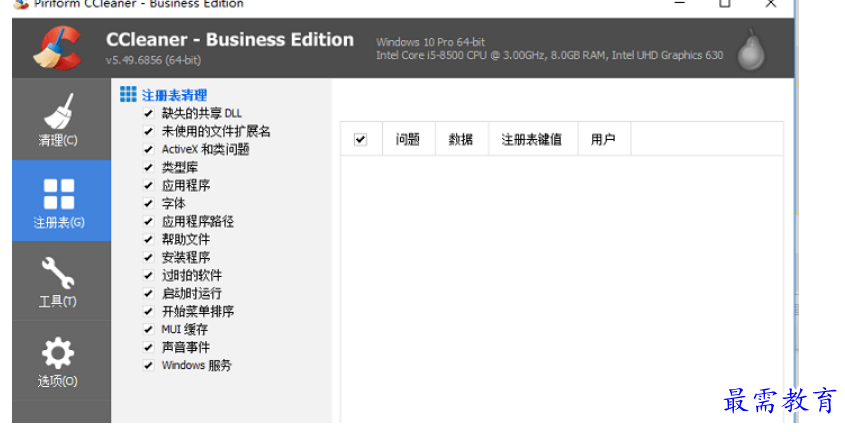This screenshot has width=845, height=432.
Task: Toggle 安装程序 checkbox
Action: tap(148, 257)
